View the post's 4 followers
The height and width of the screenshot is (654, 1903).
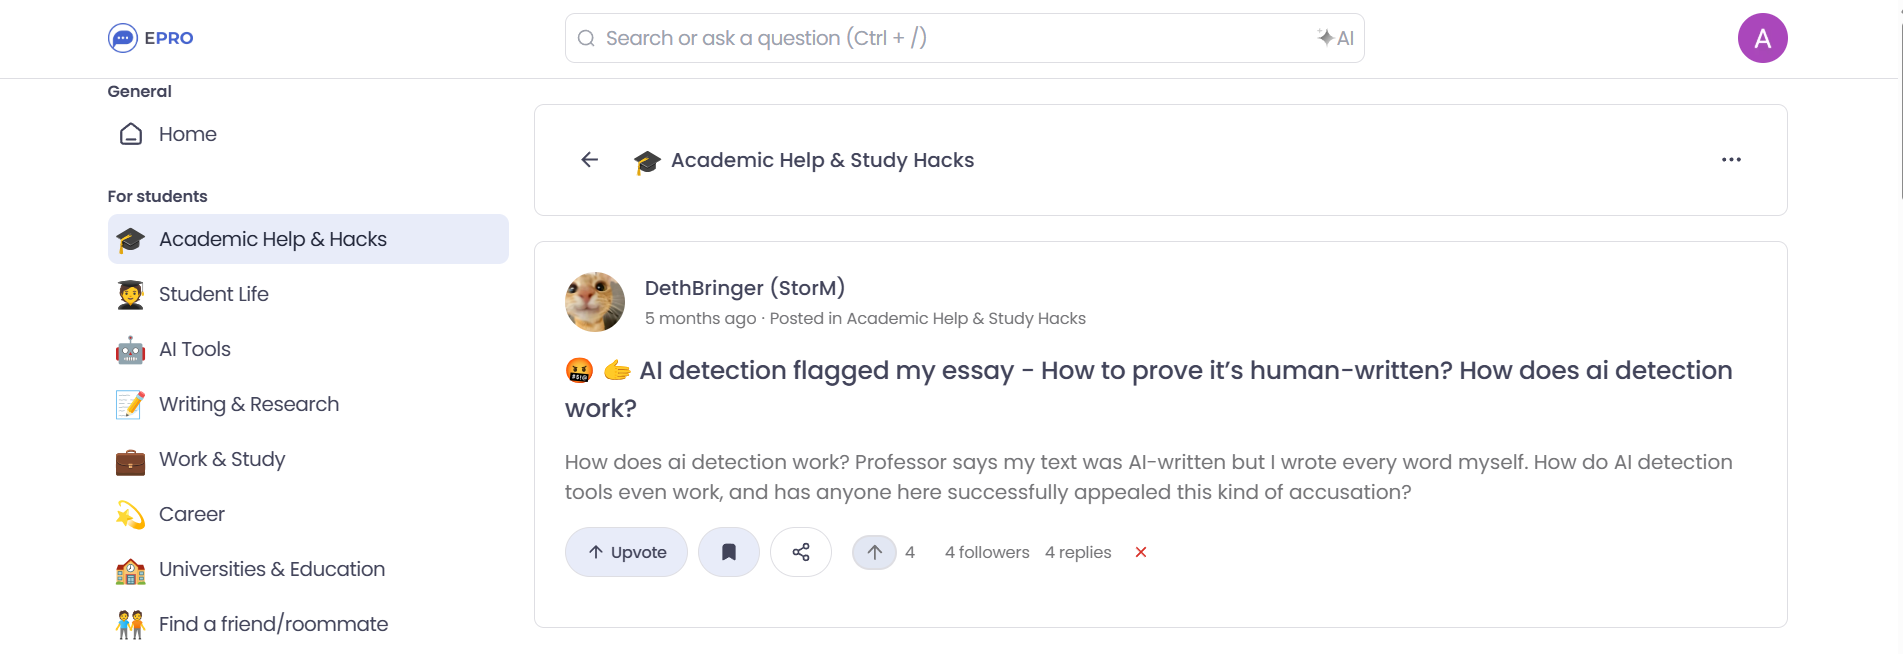pyautogui.click(x=986, y=551)
